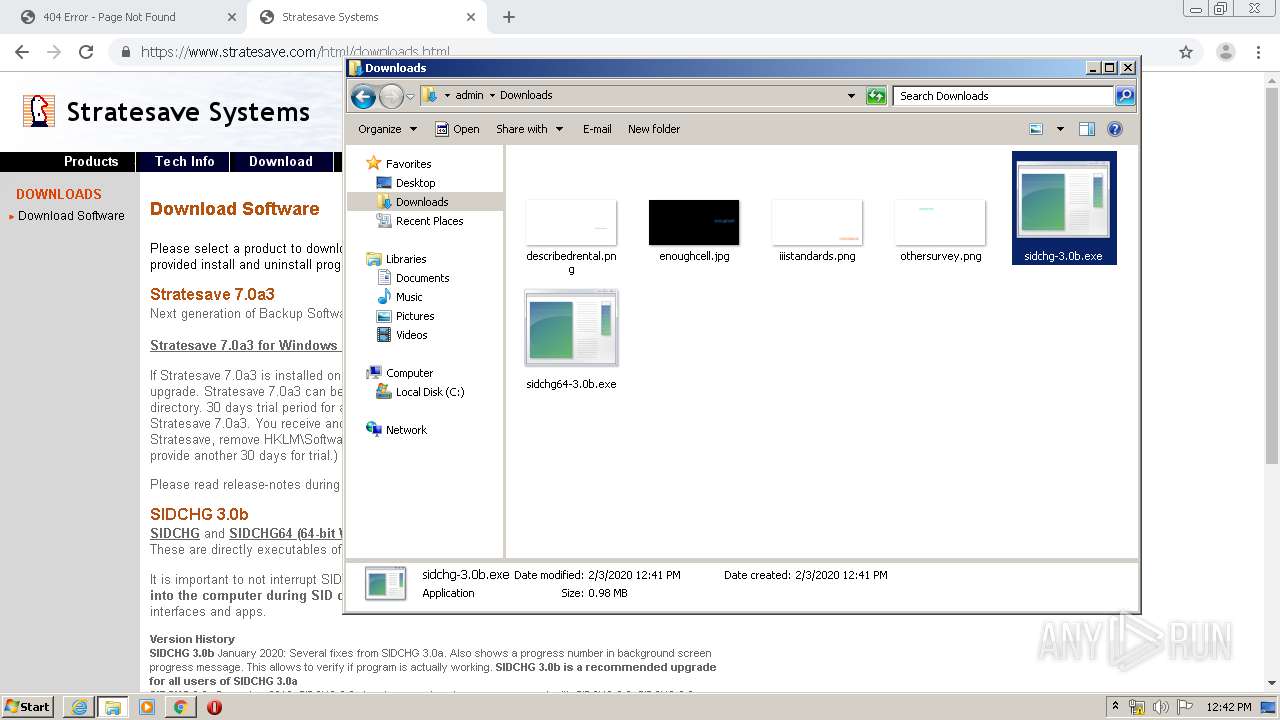Open the Chrome three-dot menu

point(1260,52)
